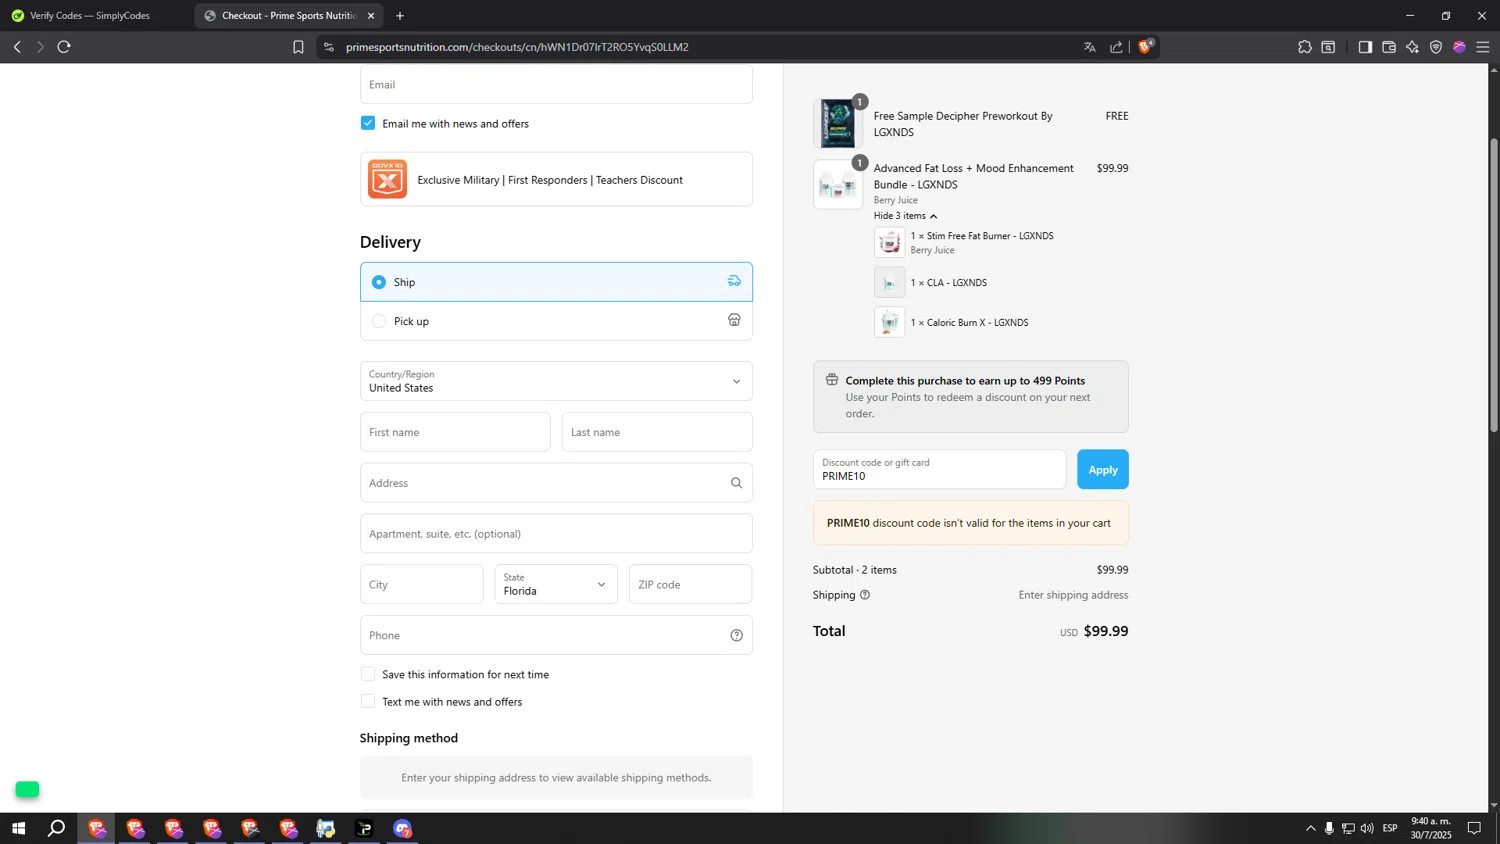This screenshot has height=844, width=1500.
Task: Collapse the Hide 3 items expander
Action: [905, 216]
